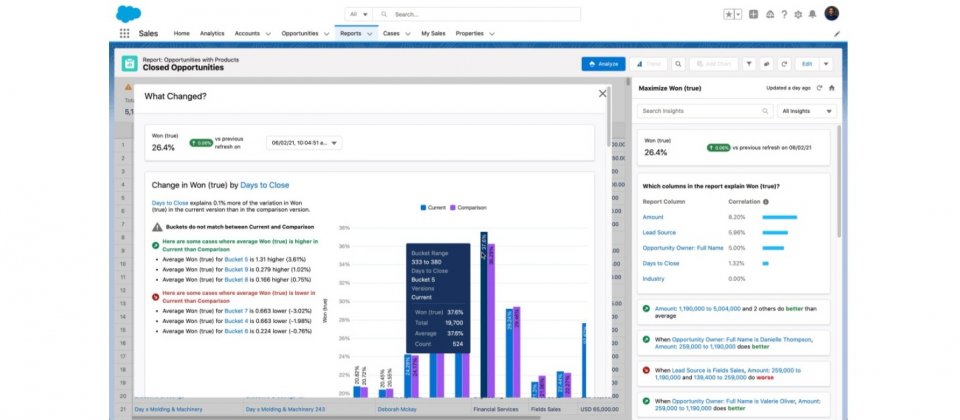Open the dropdown arrow beside Edit

[826, 64]
